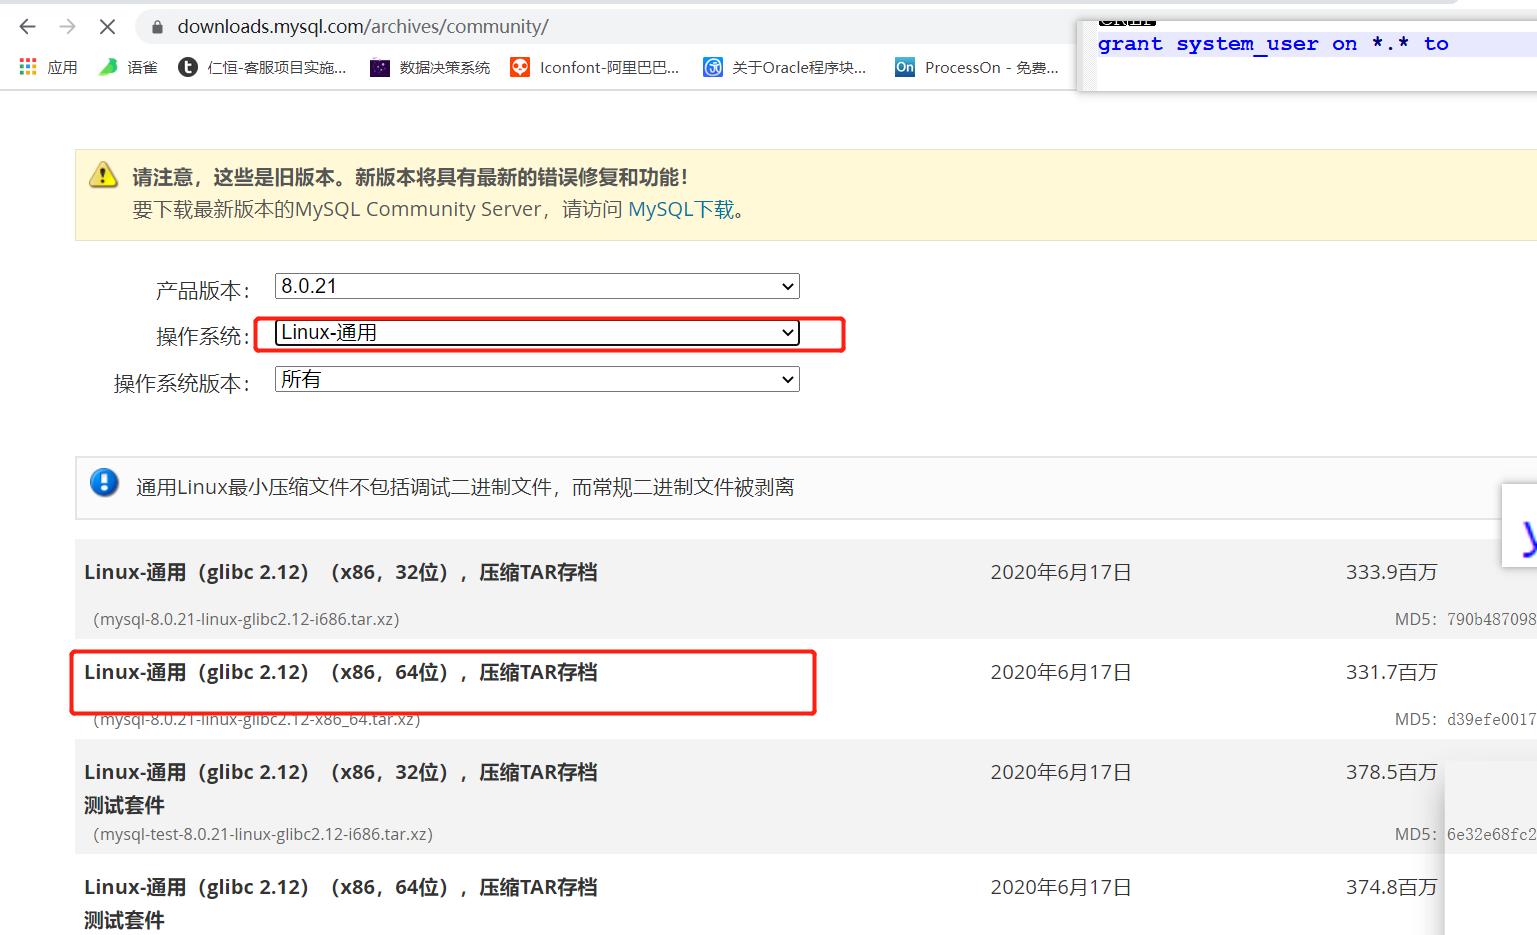Stop page loading with the X icon
This screenshot has width=1537, height=935.
pos(107,27)
